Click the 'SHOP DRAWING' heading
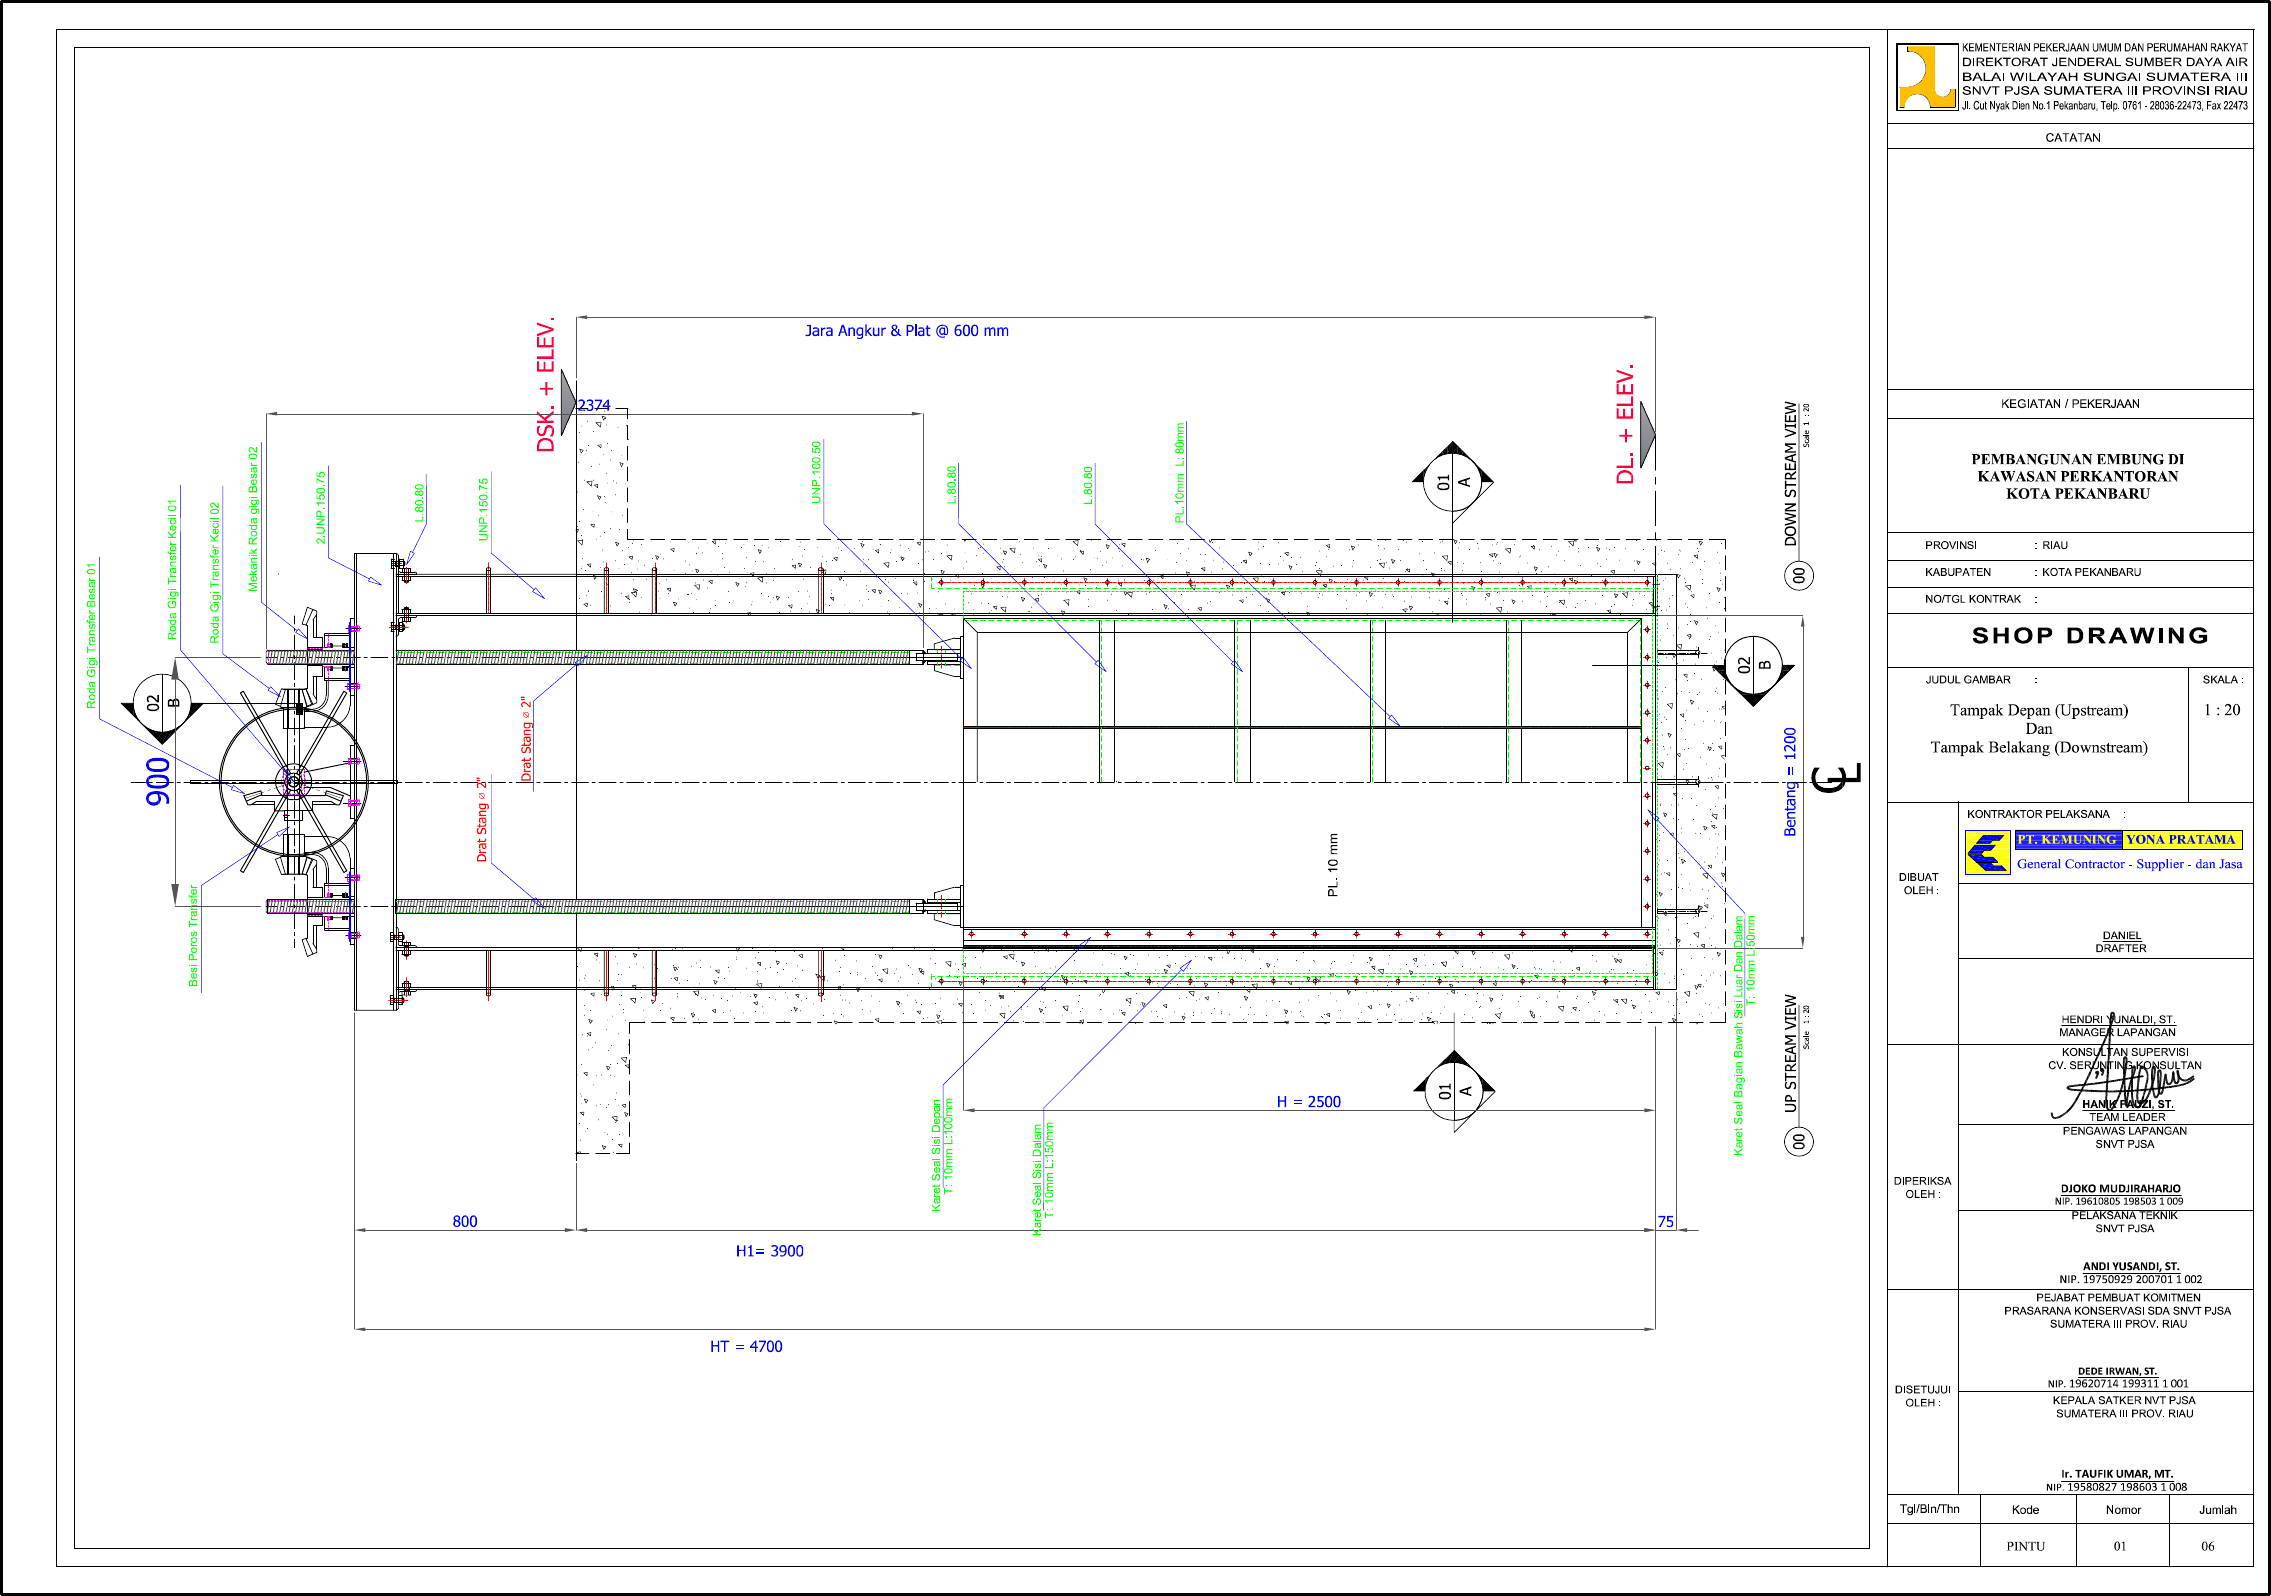The image size is (2271, 1596). [x=2090, y=636]
